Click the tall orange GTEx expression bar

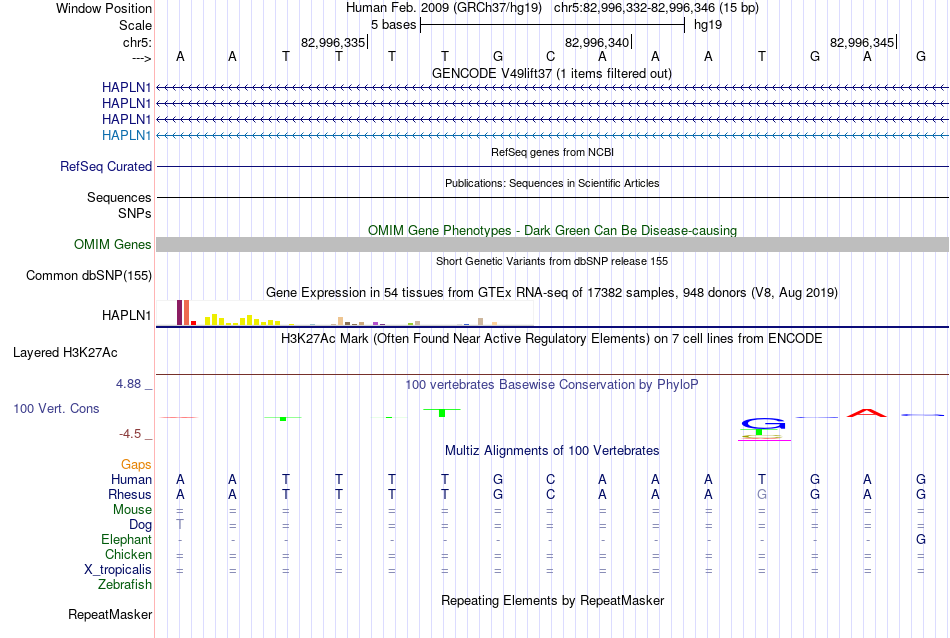(187, 312)
